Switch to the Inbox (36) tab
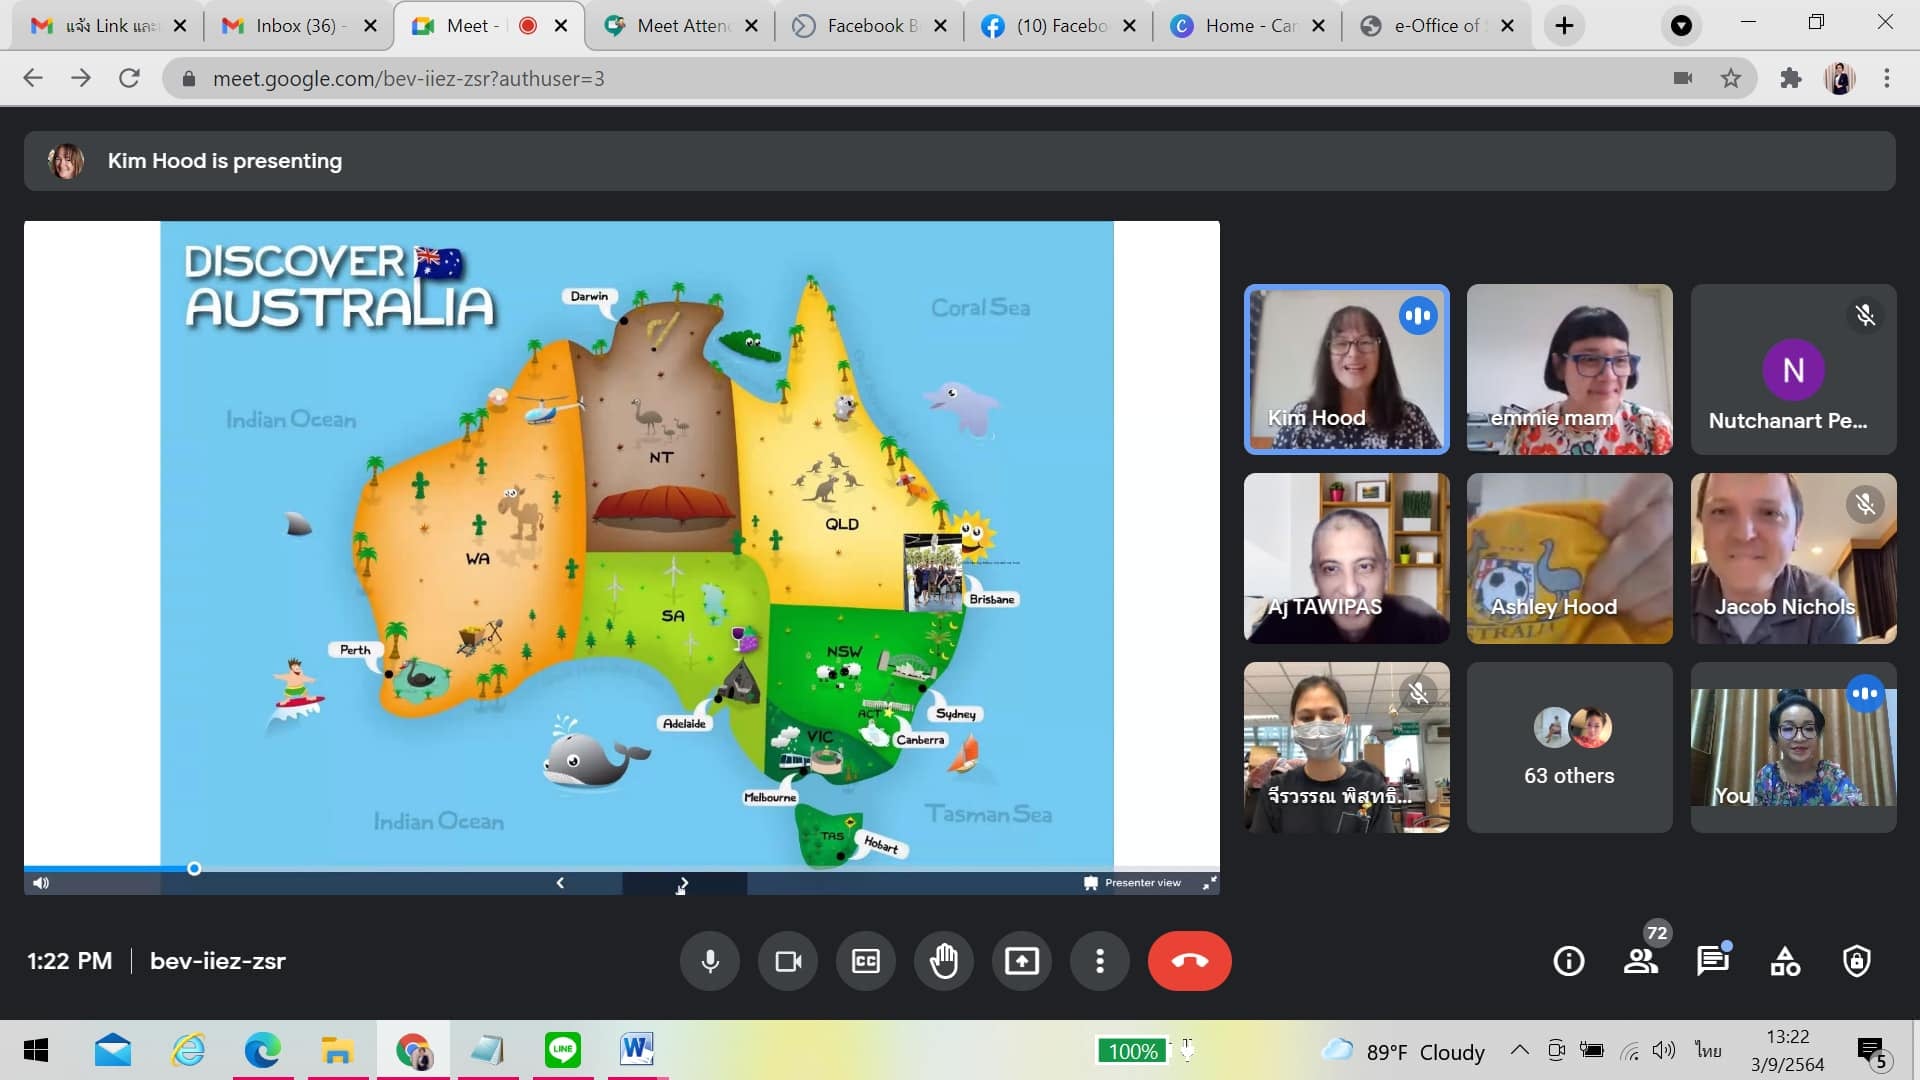Viewport: 1920px width, 1080px height. (x=295, y=26)
